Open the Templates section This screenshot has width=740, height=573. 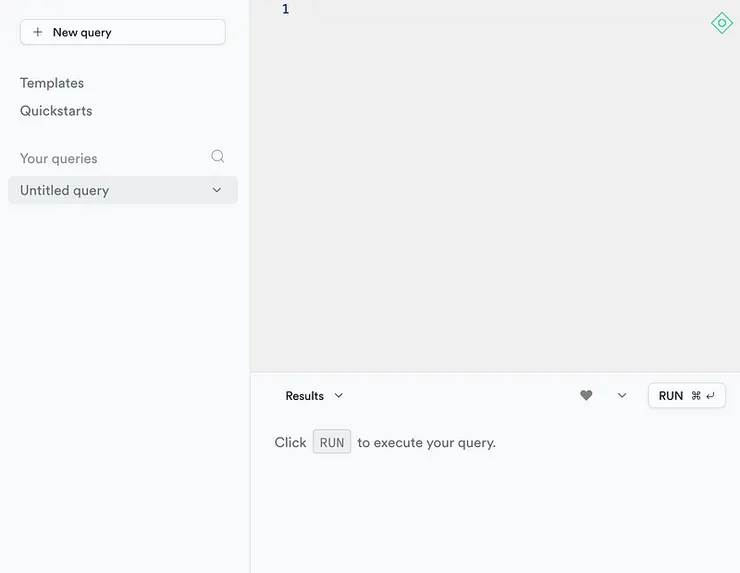click(52, 83)
